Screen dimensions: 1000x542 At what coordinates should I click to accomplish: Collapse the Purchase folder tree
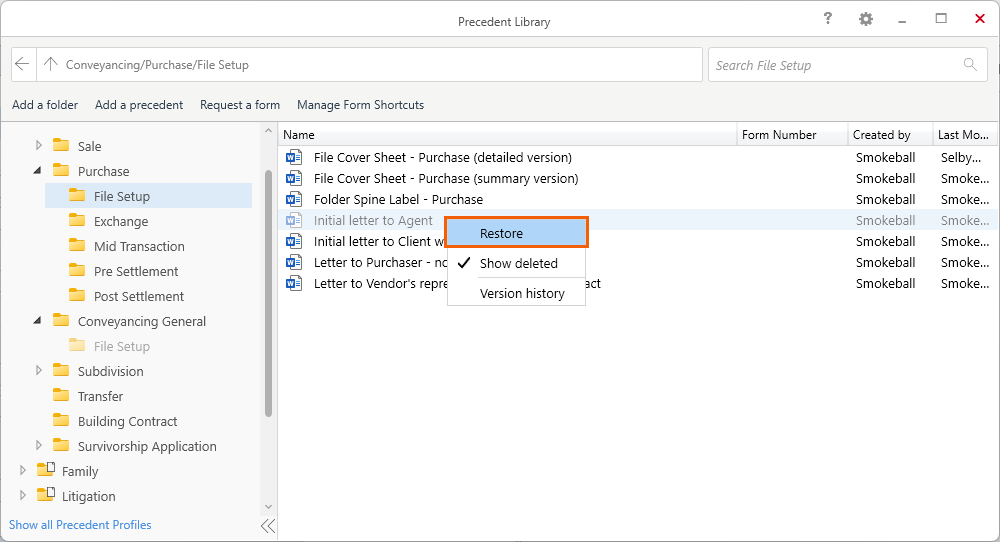tap(38, 171)
